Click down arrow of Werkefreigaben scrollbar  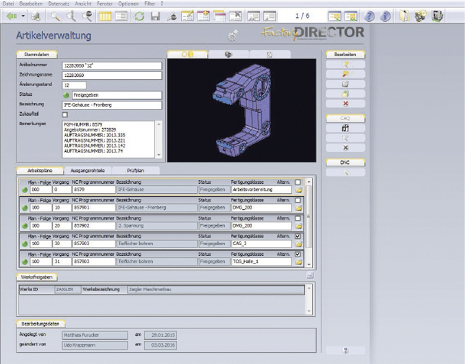[309, 311]
